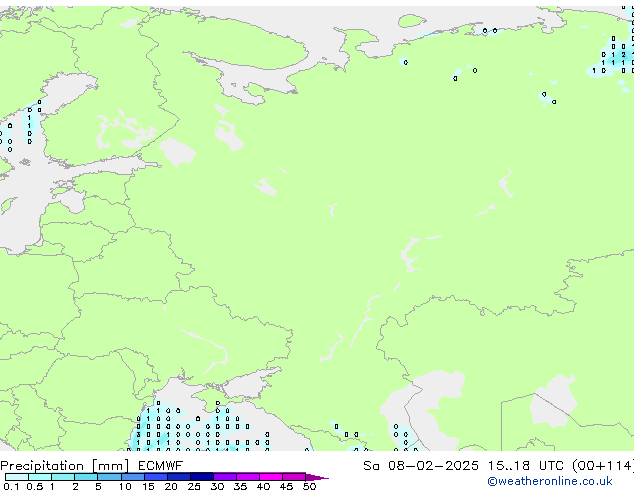
Task: Click the "50" legend scale value
Action: click(x=309, y=486)
